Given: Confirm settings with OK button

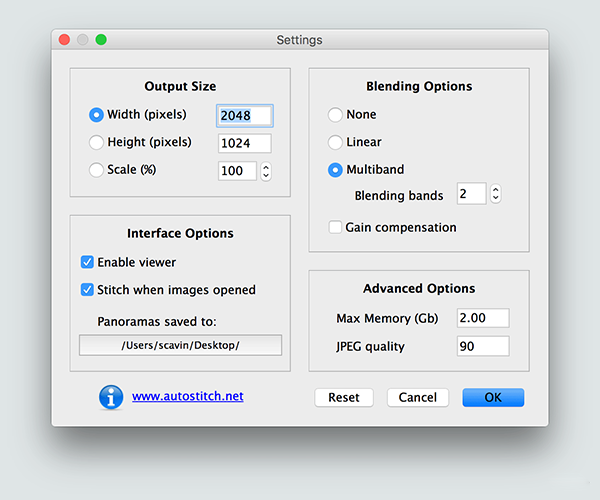Looking at the screenshot, I should coord(493,397).
